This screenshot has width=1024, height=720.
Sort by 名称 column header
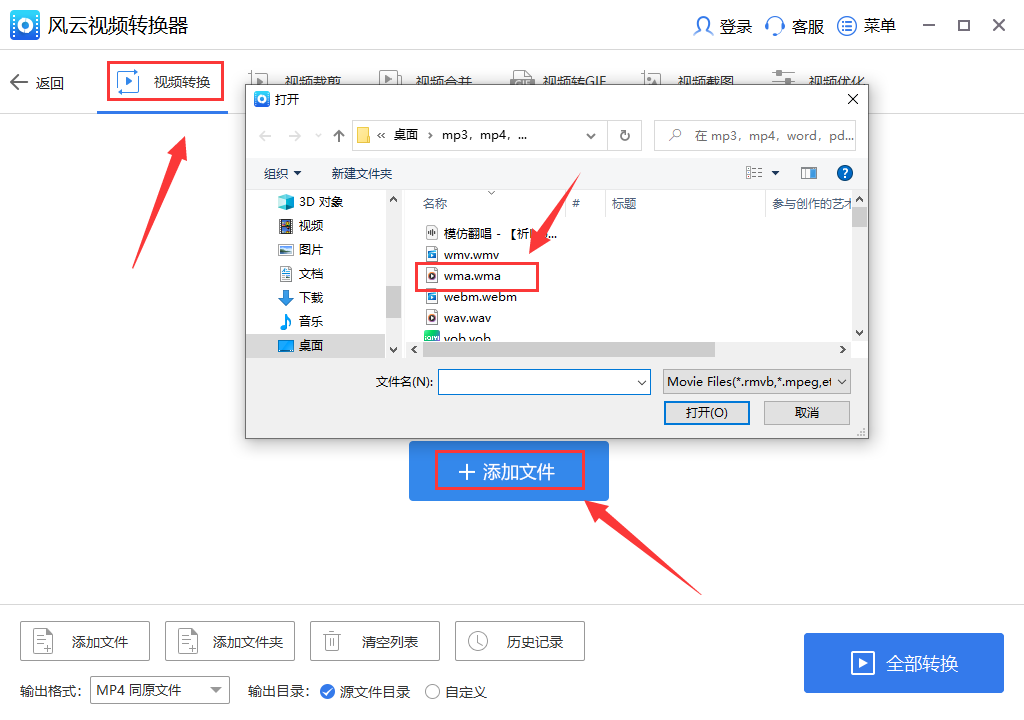pos(435,203)
